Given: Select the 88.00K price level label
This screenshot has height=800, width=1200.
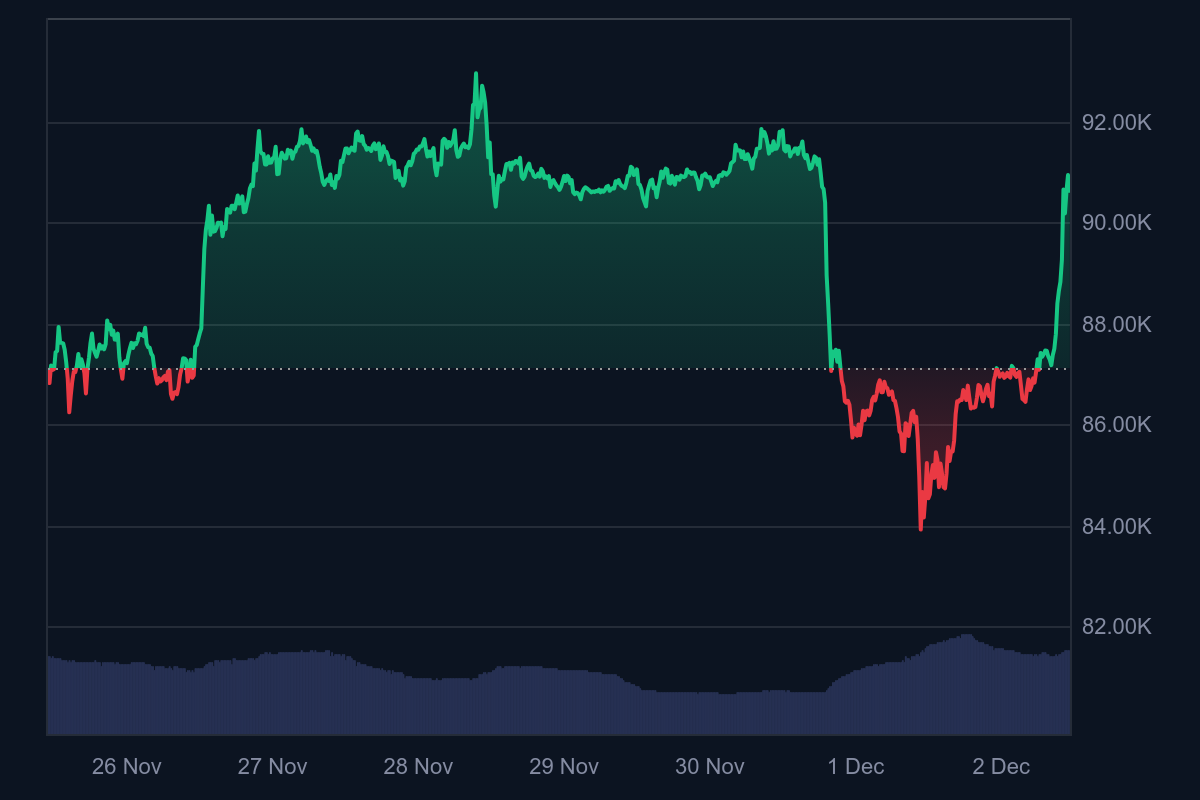Looking at the screenshot, I should click(x=1117, y=325).
